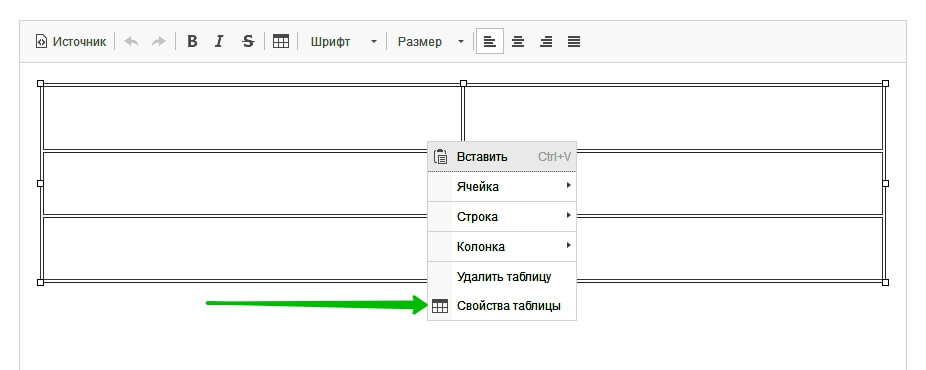Click the redo arrow icon
Screen dimensions: 926x370
coord(159,42)
